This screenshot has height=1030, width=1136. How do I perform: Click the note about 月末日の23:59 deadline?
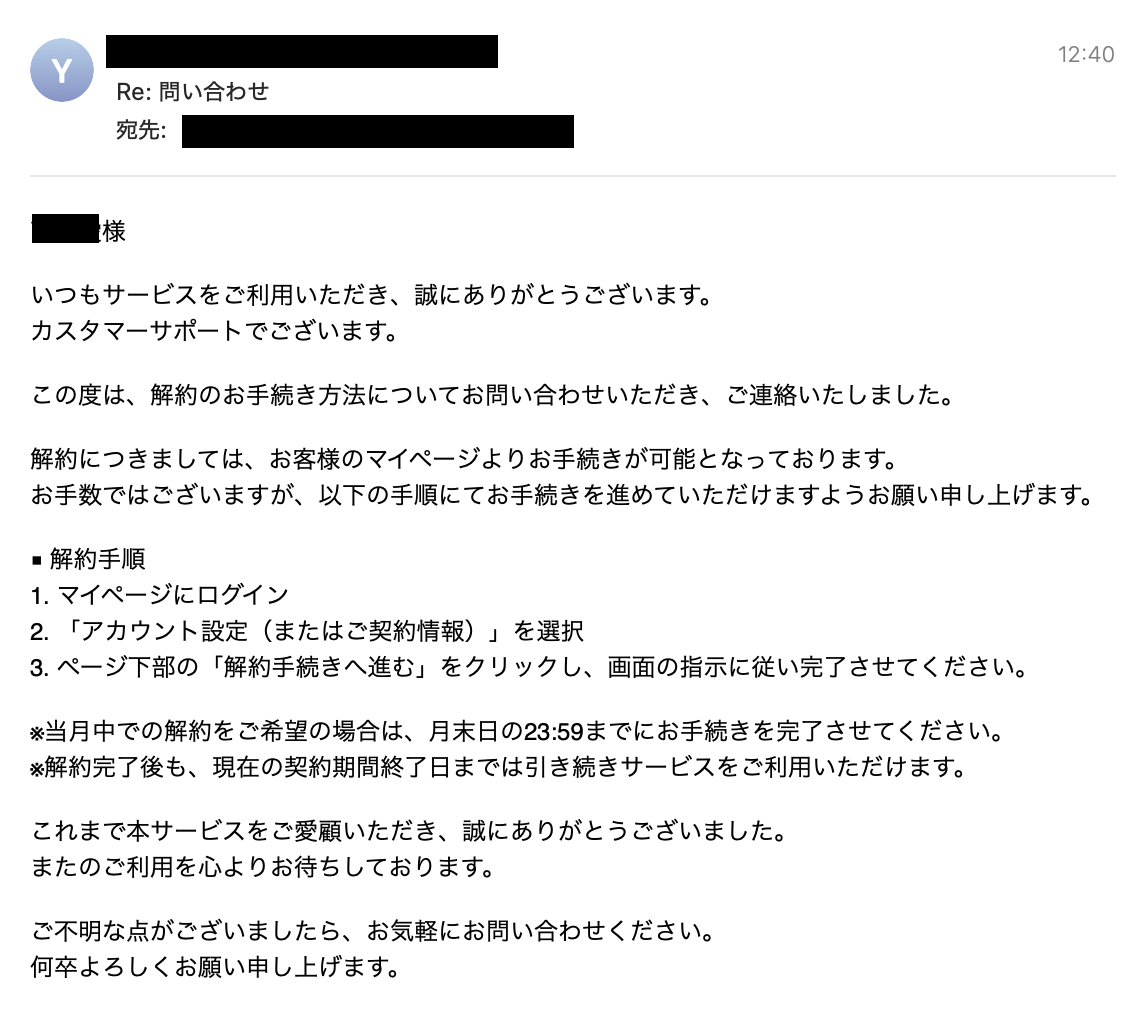(517, 731)
